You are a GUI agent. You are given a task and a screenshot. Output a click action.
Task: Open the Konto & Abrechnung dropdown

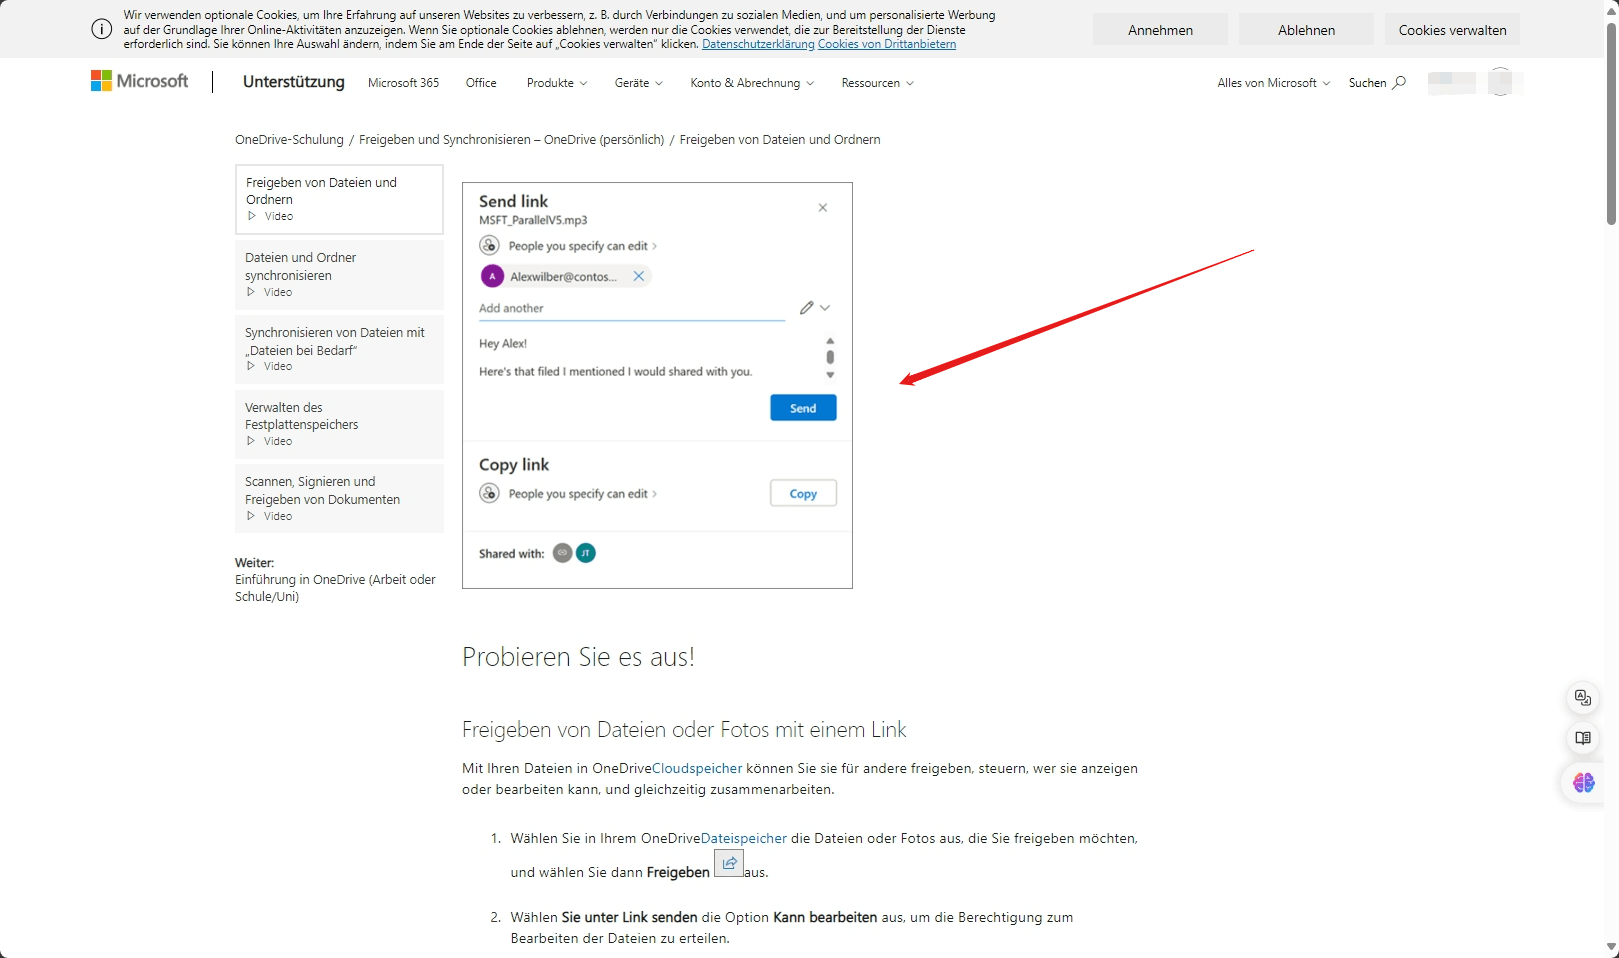click(752, 83)
